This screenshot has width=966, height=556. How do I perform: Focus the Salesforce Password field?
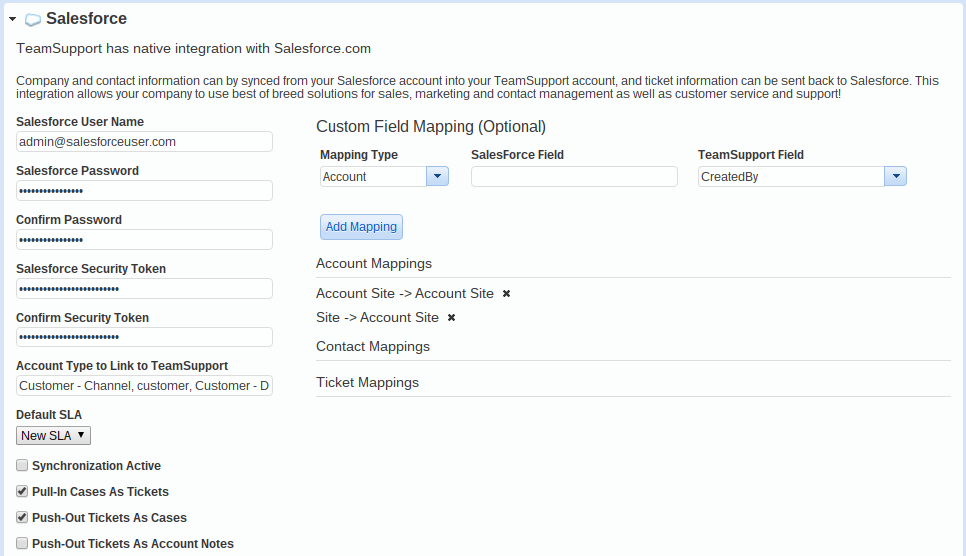(144, 190)
